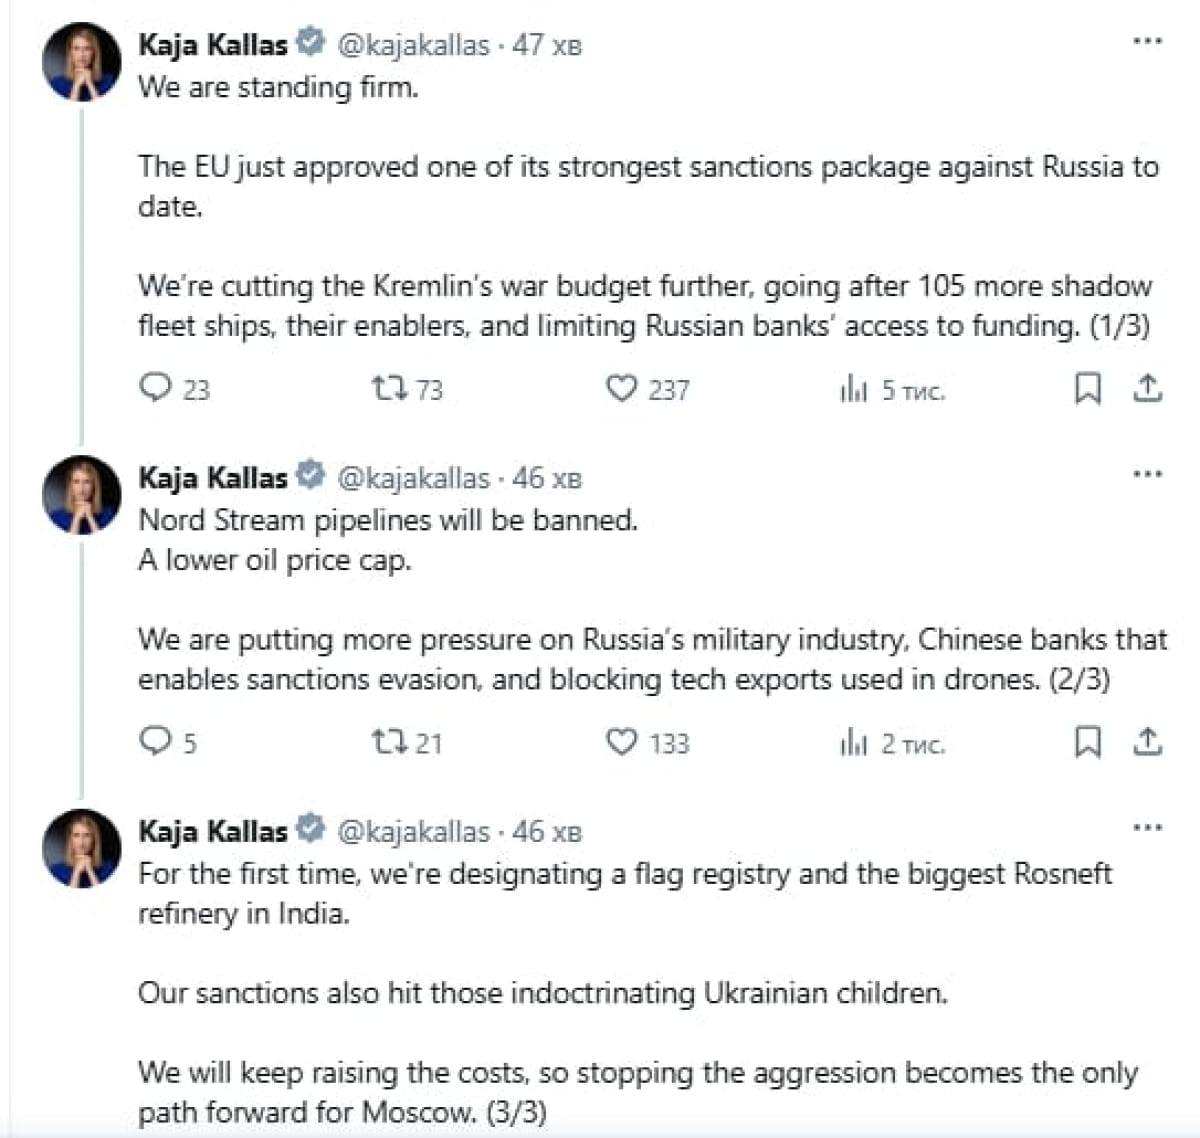Screen dimensions: 1200x1138
Task: Click Kaja Kallas avatar on second tweet
Action: coord(81,495)
